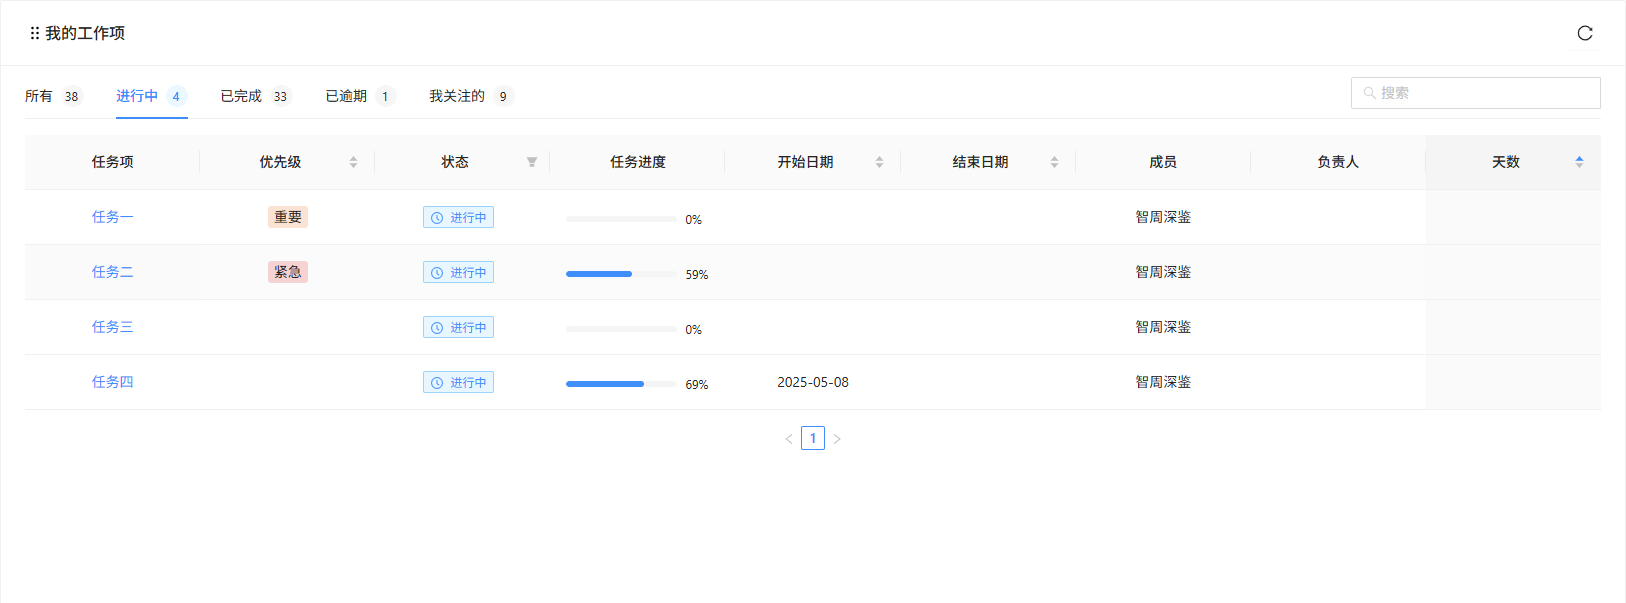Click the 进行中 status tag for 任务三

point(458,327)
